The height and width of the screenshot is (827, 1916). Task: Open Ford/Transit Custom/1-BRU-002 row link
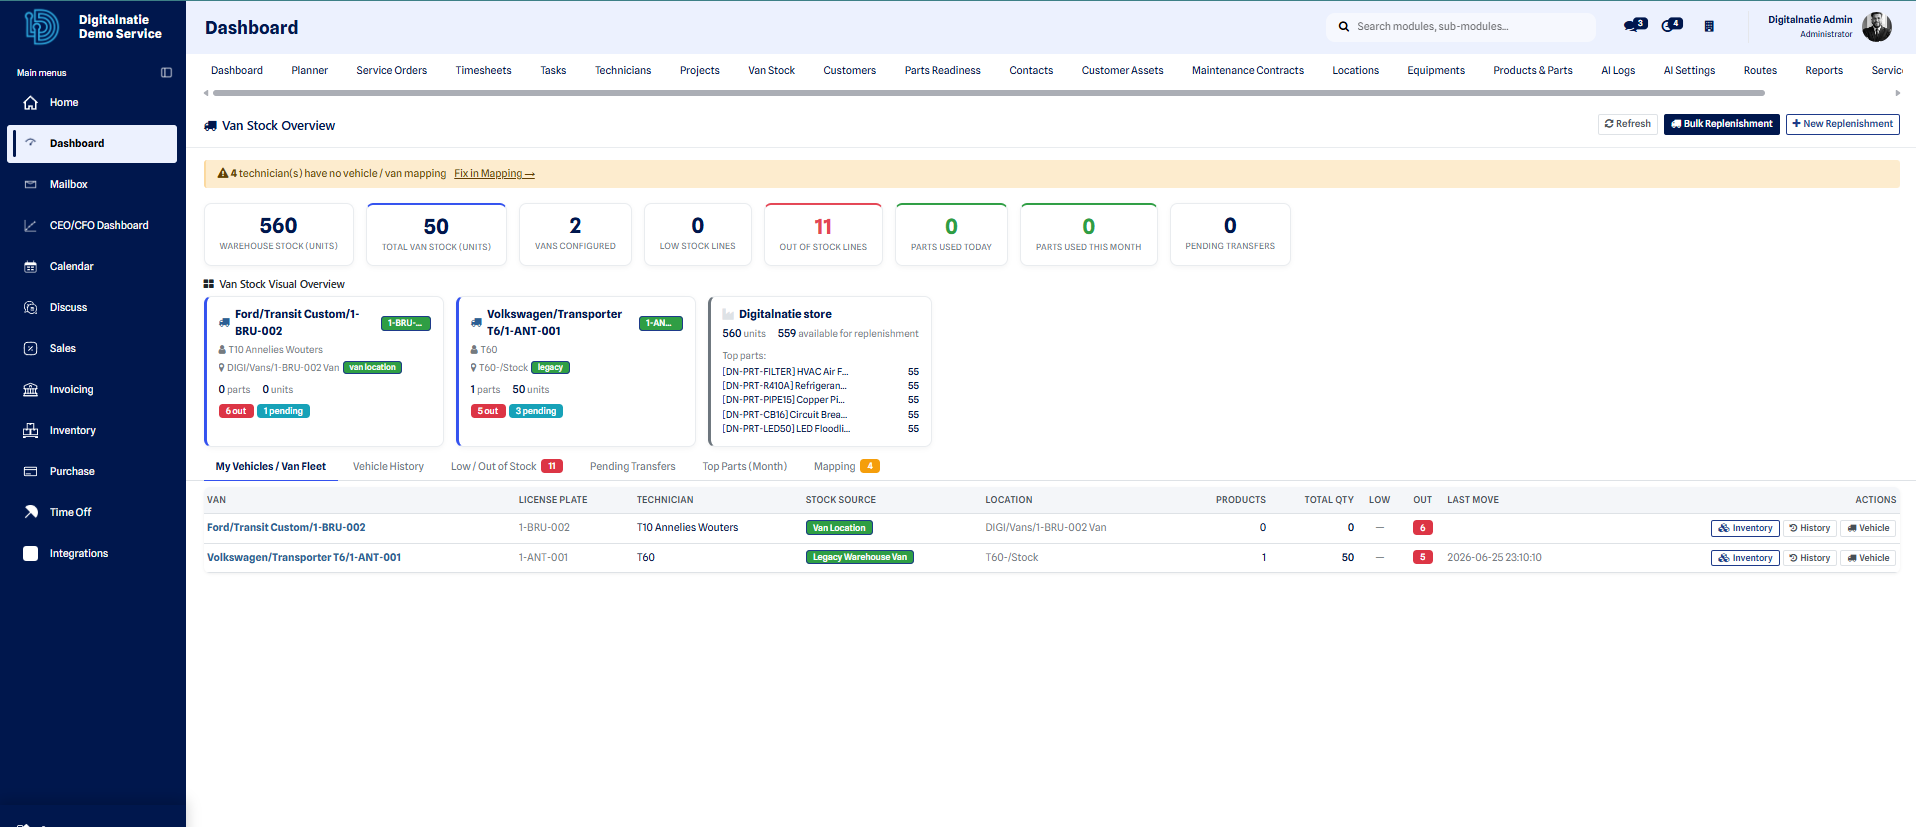click(286, 527)
